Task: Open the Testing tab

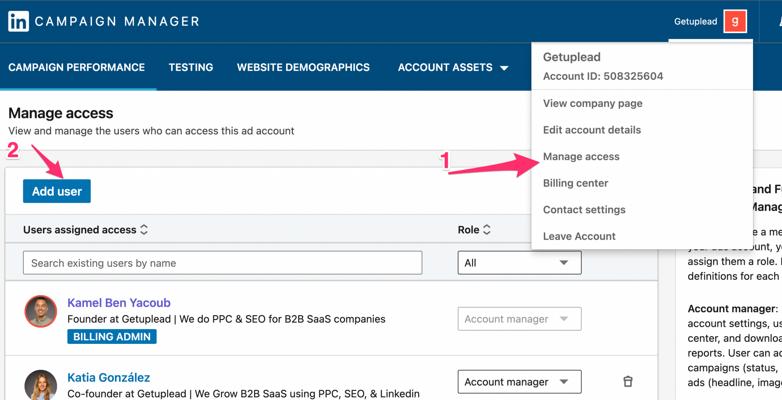Action: click(x=190, y=68)
